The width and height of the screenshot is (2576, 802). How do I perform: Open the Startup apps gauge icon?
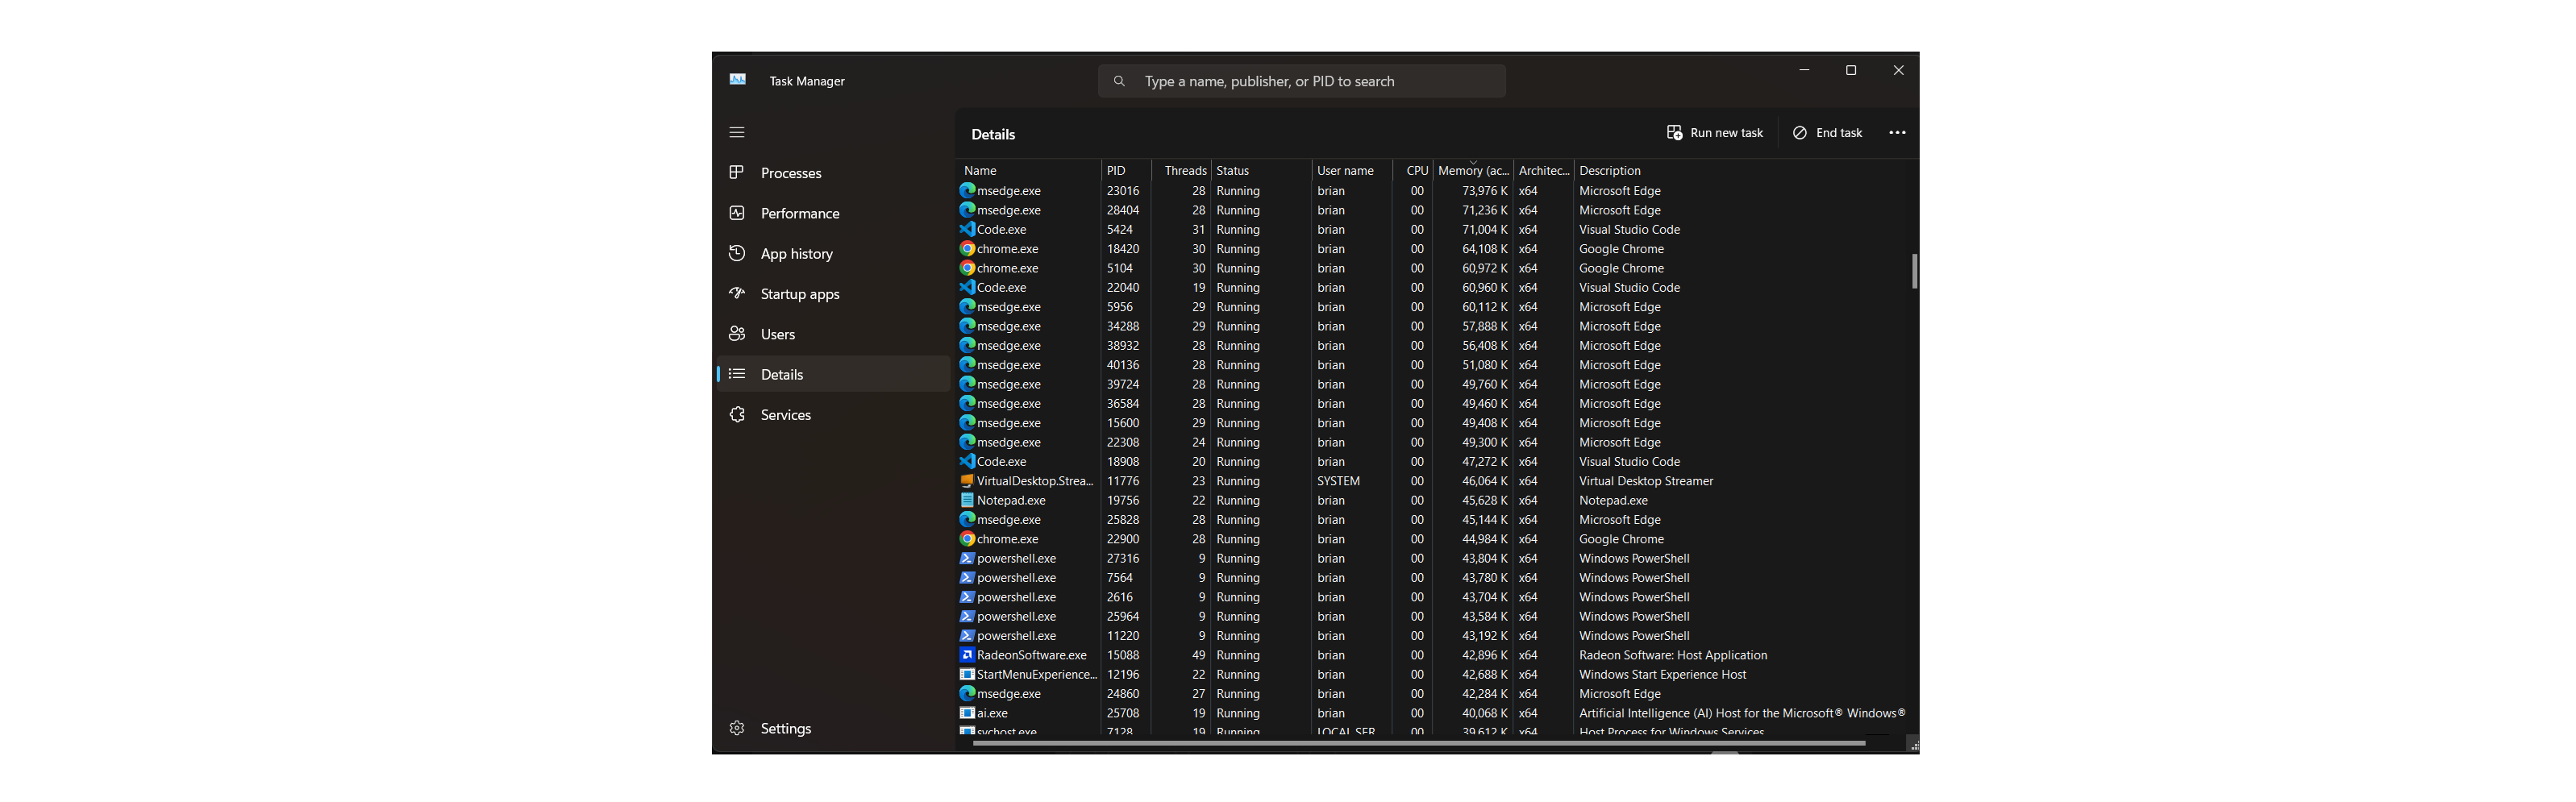737,293
